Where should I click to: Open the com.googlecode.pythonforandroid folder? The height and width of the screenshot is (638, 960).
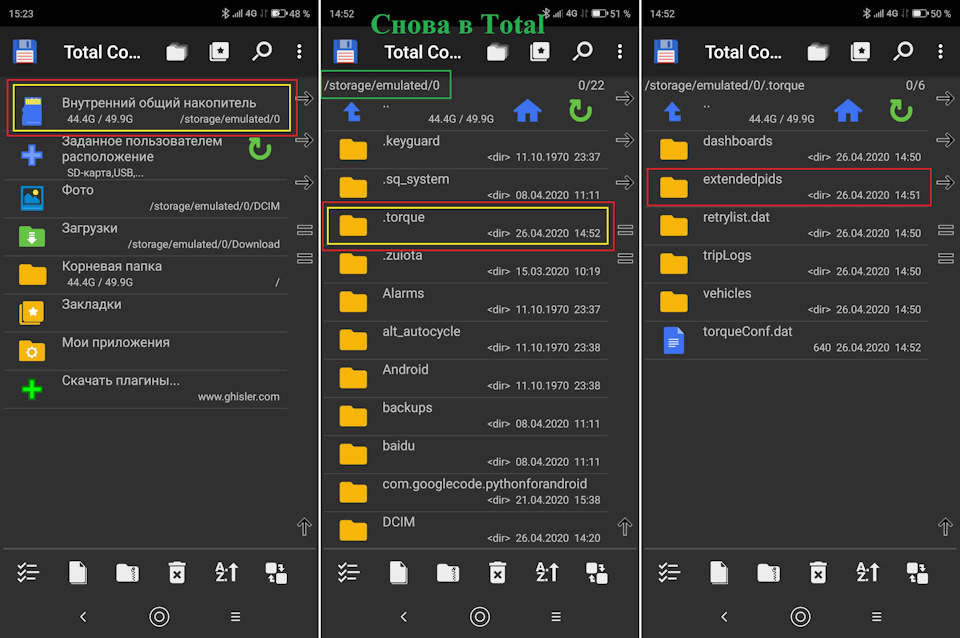coord(466,492)
